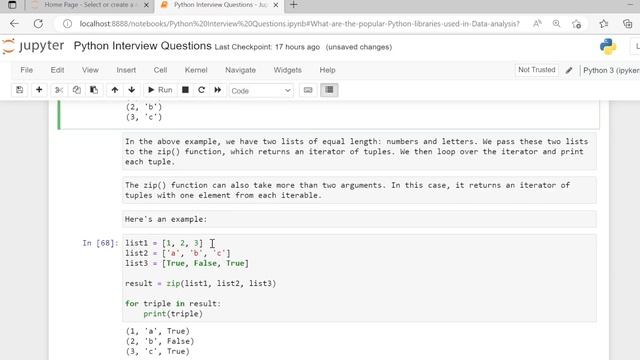The width and height of the screenshot is (640, 360).
Task: Click the output line (3, 'c', True)
Action: tap(158, 351)
